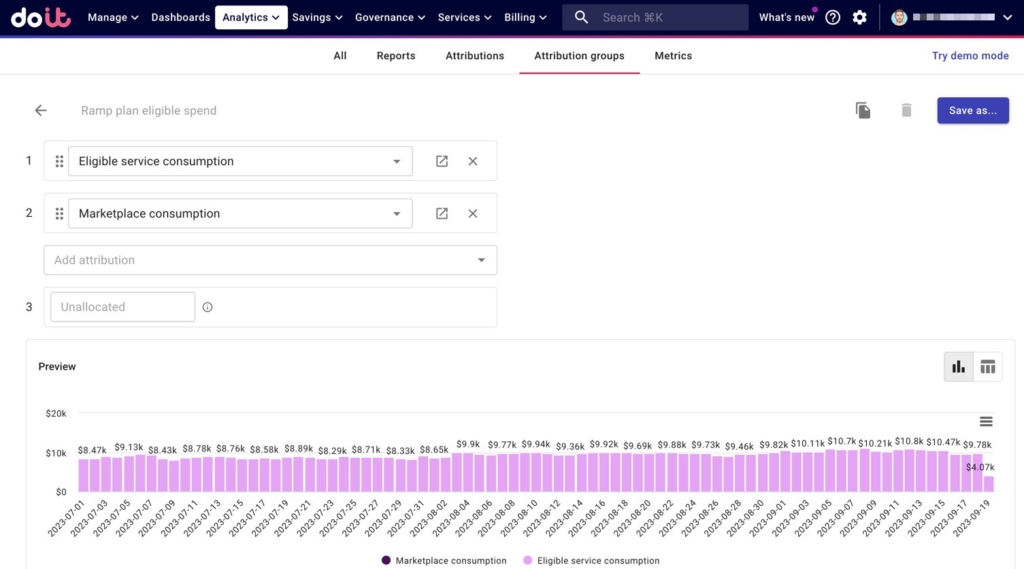Switch preview to table view
Image resolution: width=1024 pixels, height=569 pixels.
tap(988, 367)
